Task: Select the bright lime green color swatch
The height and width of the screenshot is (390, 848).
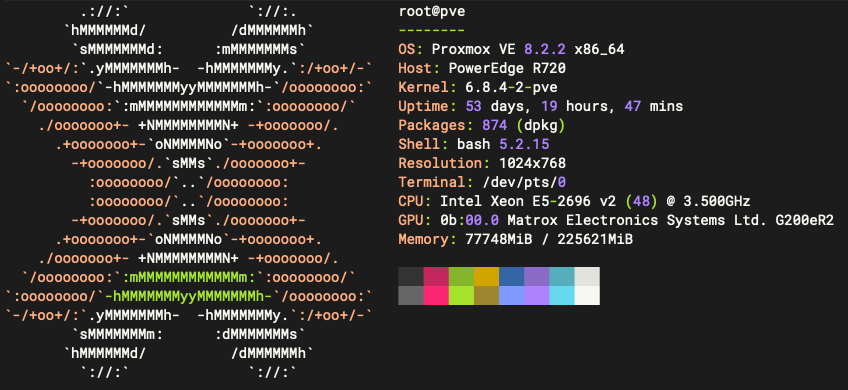Action: [x=461, y=295]
